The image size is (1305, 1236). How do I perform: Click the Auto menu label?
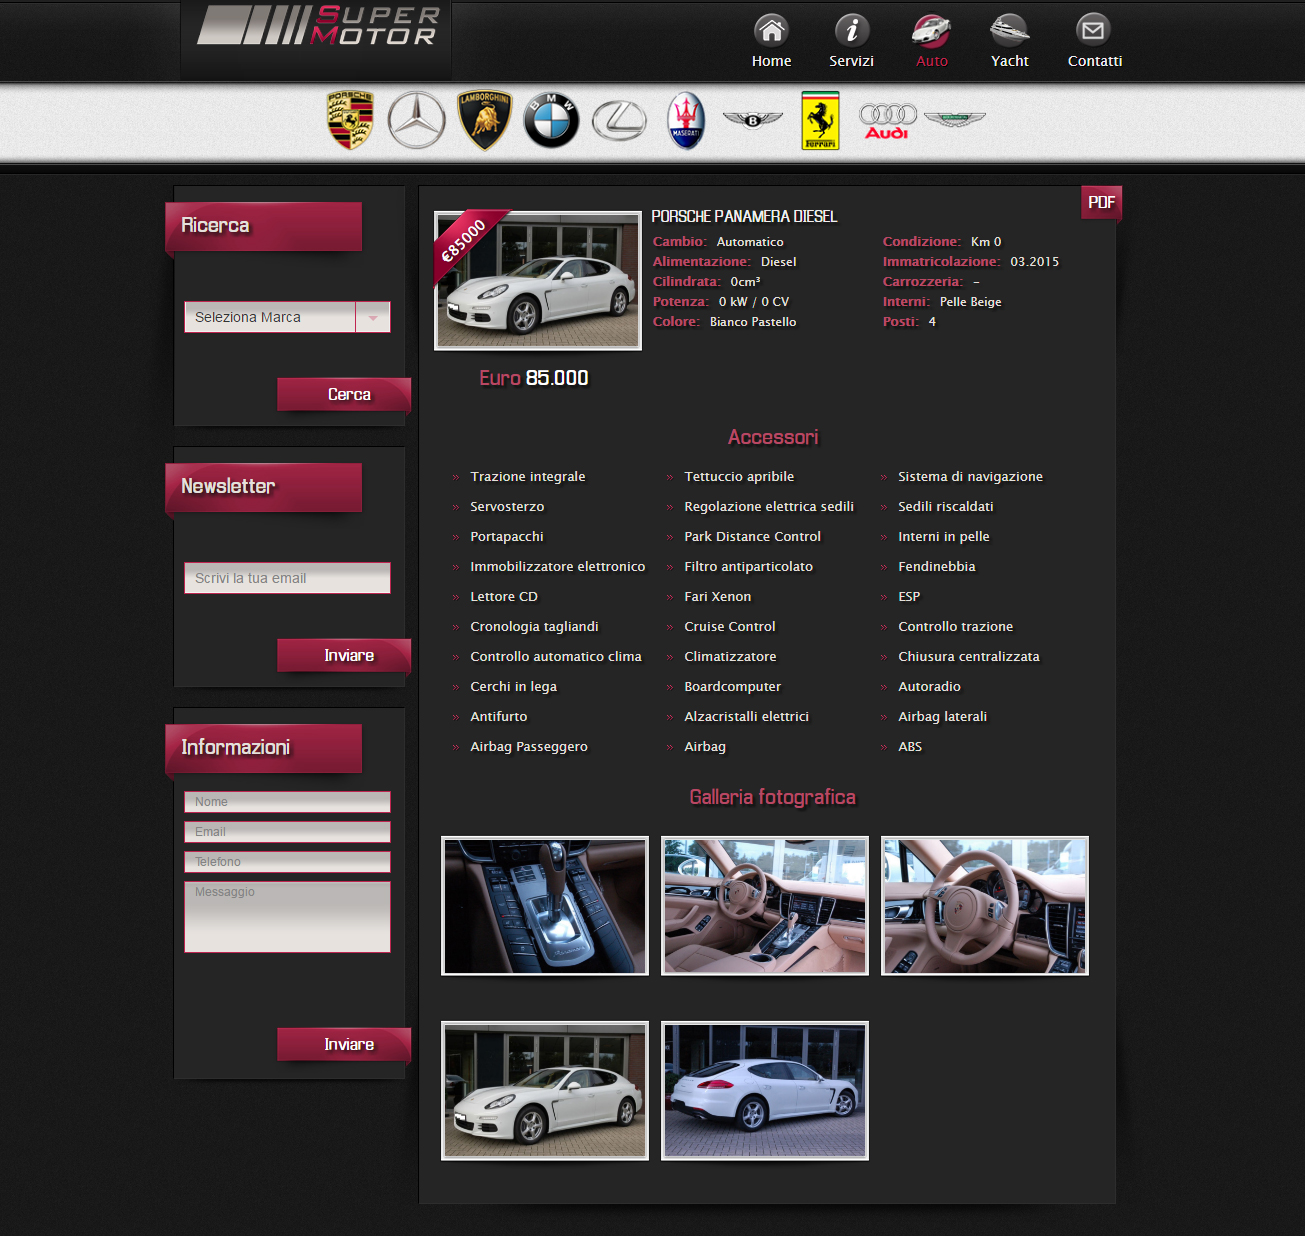932,61
